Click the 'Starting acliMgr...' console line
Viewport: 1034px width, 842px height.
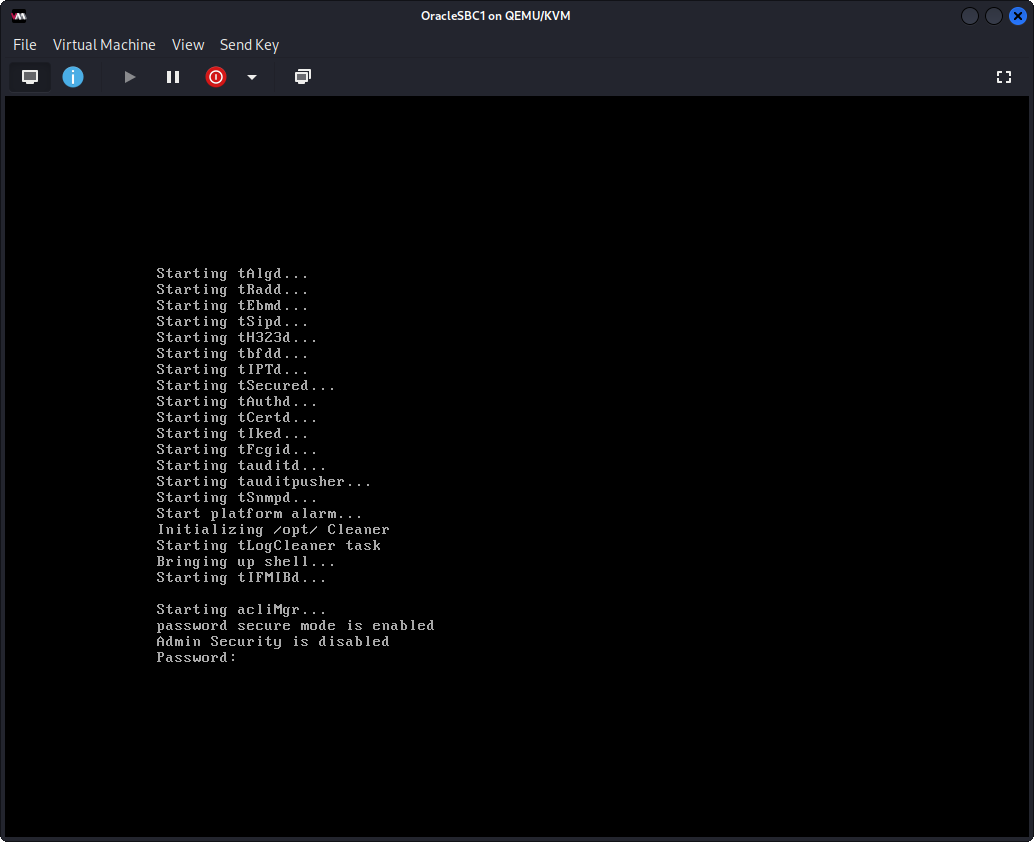(241, 610)
